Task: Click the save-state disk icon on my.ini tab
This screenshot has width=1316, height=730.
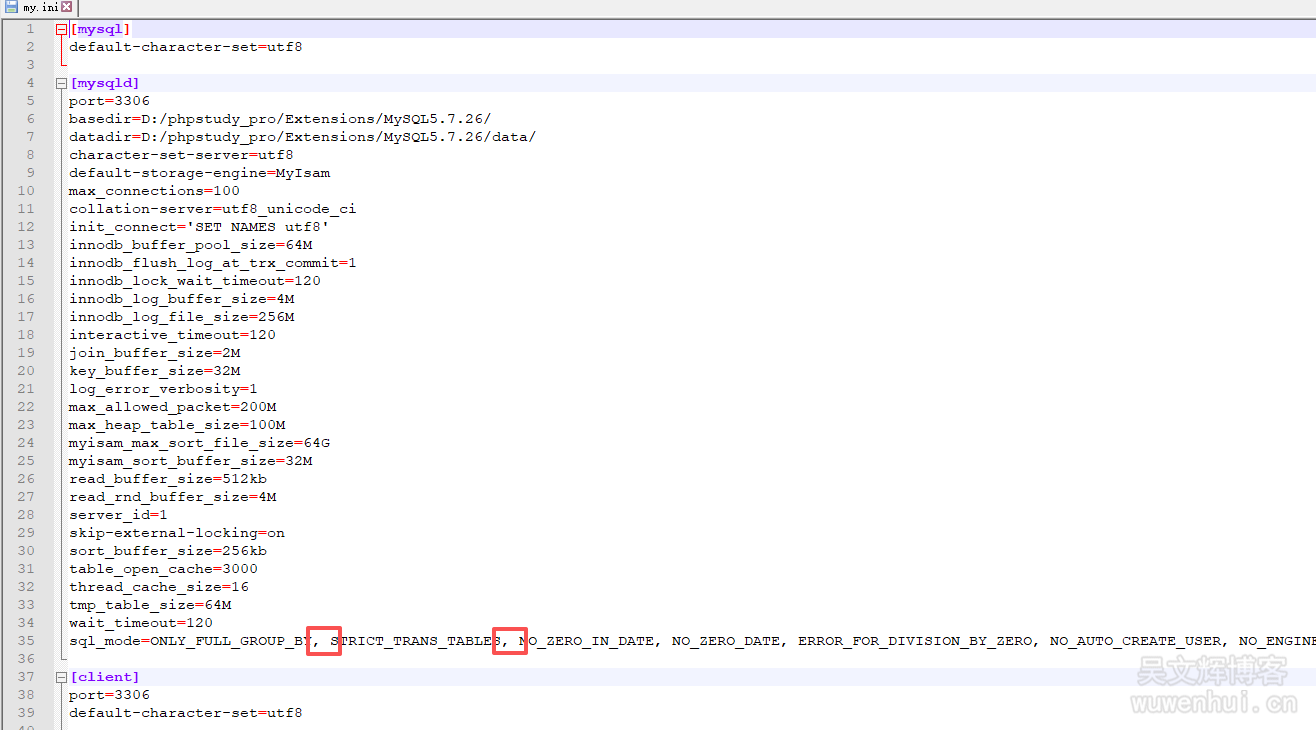Action: [x=11, y=7]
